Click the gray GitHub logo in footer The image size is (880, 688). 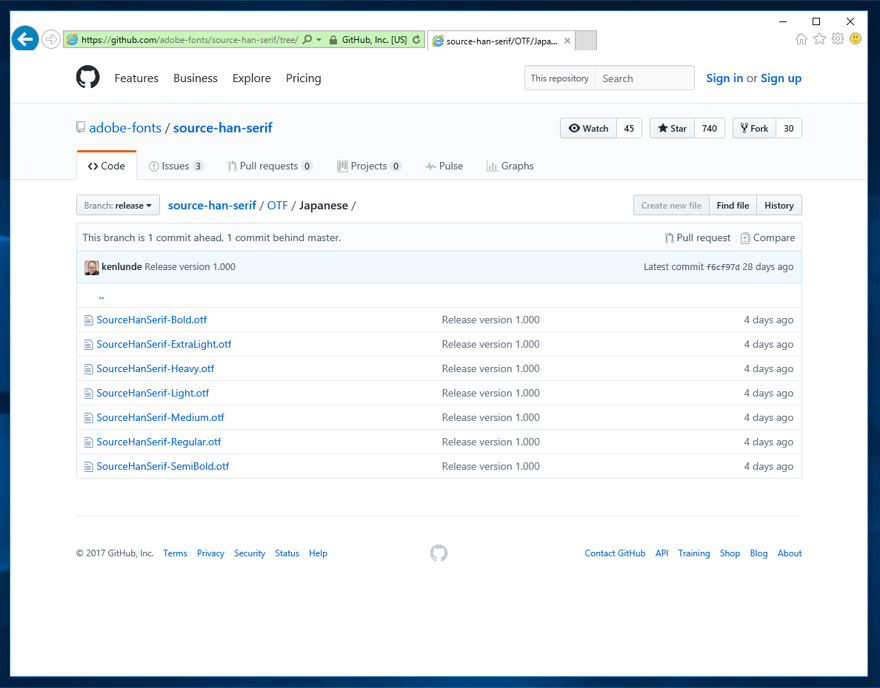(439, 553)
